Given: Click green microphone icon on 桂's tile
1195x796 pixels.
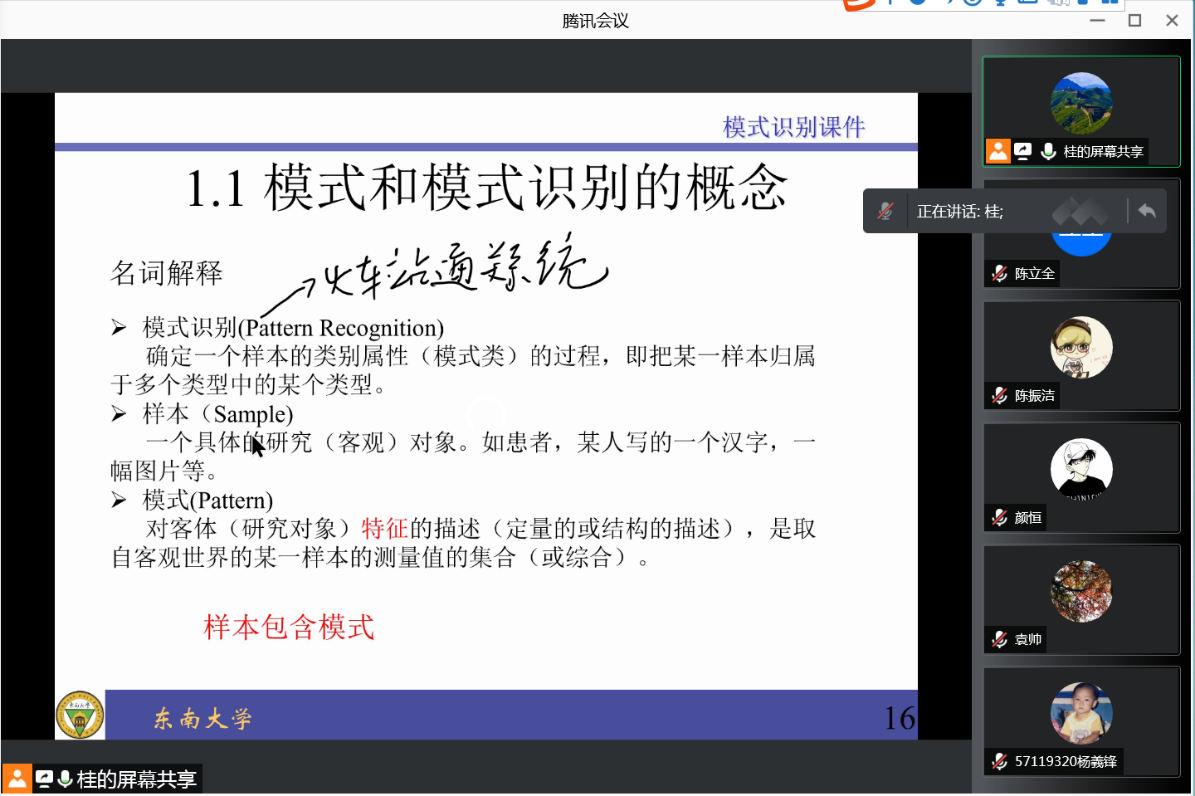Looking at the screenshot, I should (x=1049, y=151).
